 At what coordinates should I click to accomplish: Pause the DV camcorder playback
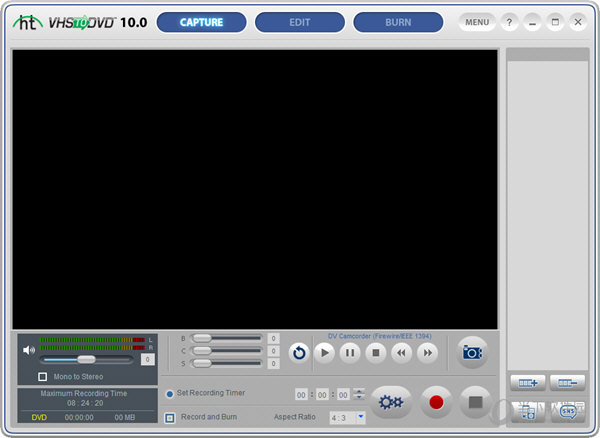(x=350, y=353)
